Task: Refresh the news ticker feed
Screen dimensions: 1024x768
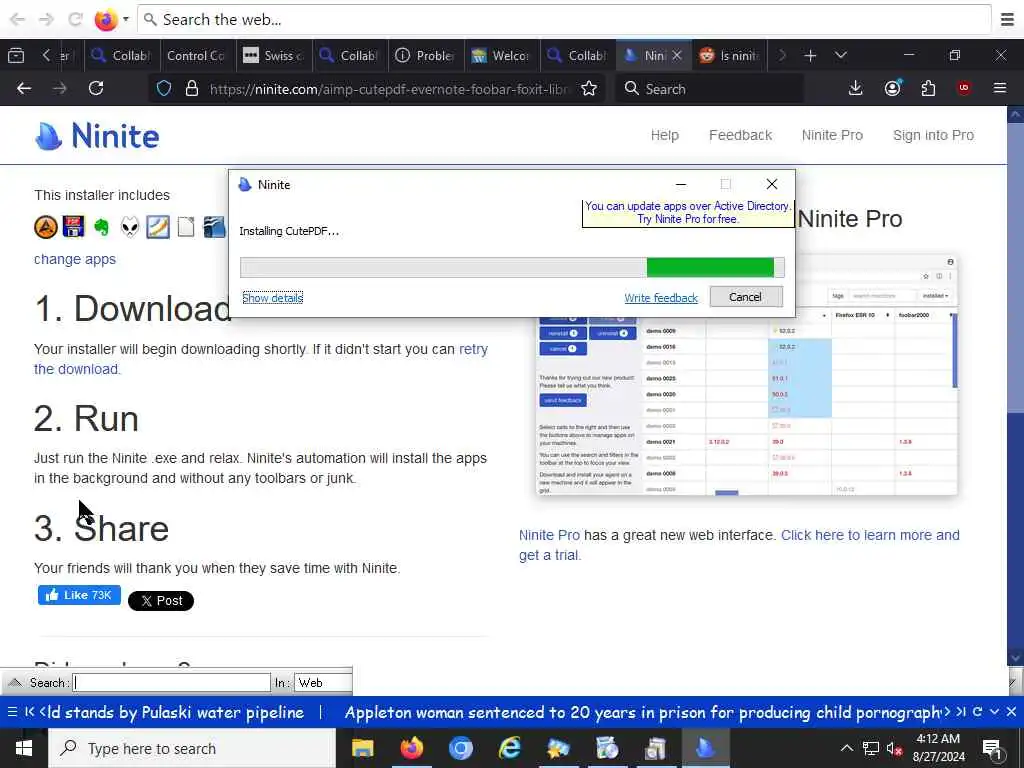Action: point(977,712)
